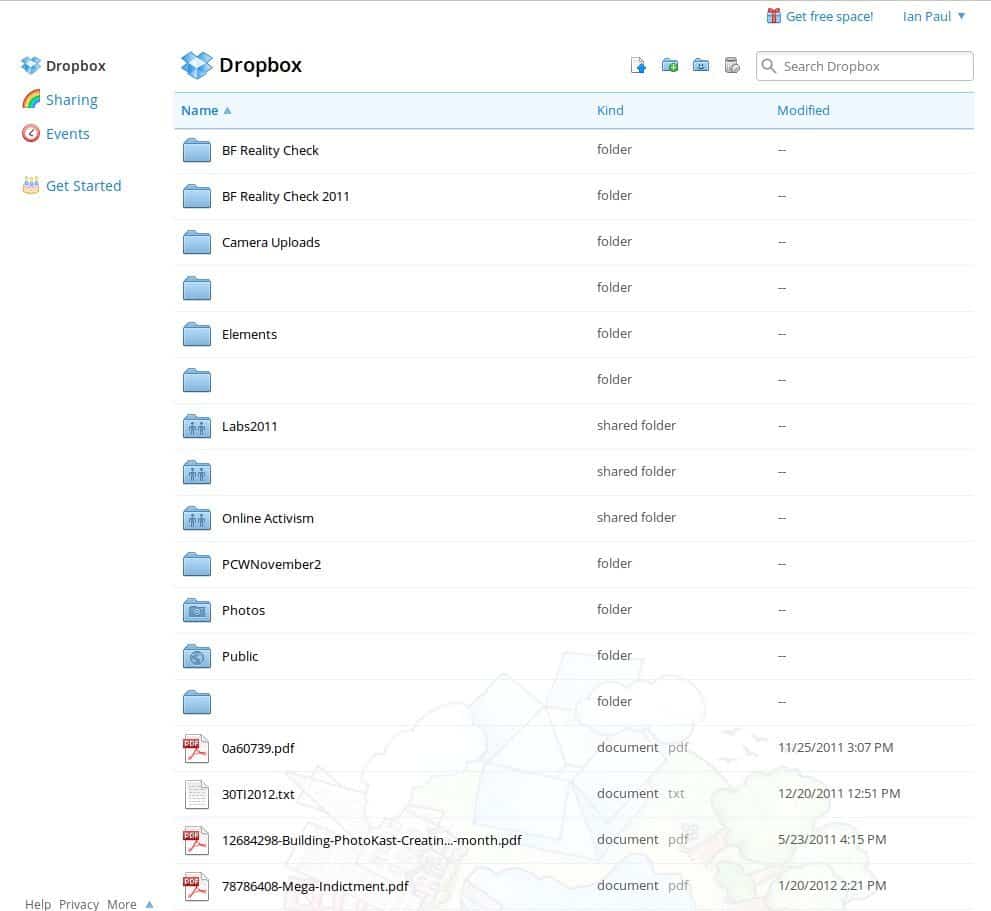The image size is (991, 911).
Task: Click the PCWNovember2 folder icon
Action: 197,564
